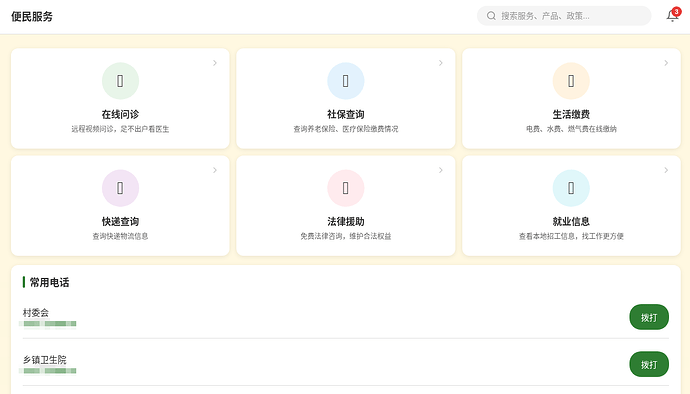Open the 生活缴费 title
This screenshot has height=394, width=690.
[571, 114]
